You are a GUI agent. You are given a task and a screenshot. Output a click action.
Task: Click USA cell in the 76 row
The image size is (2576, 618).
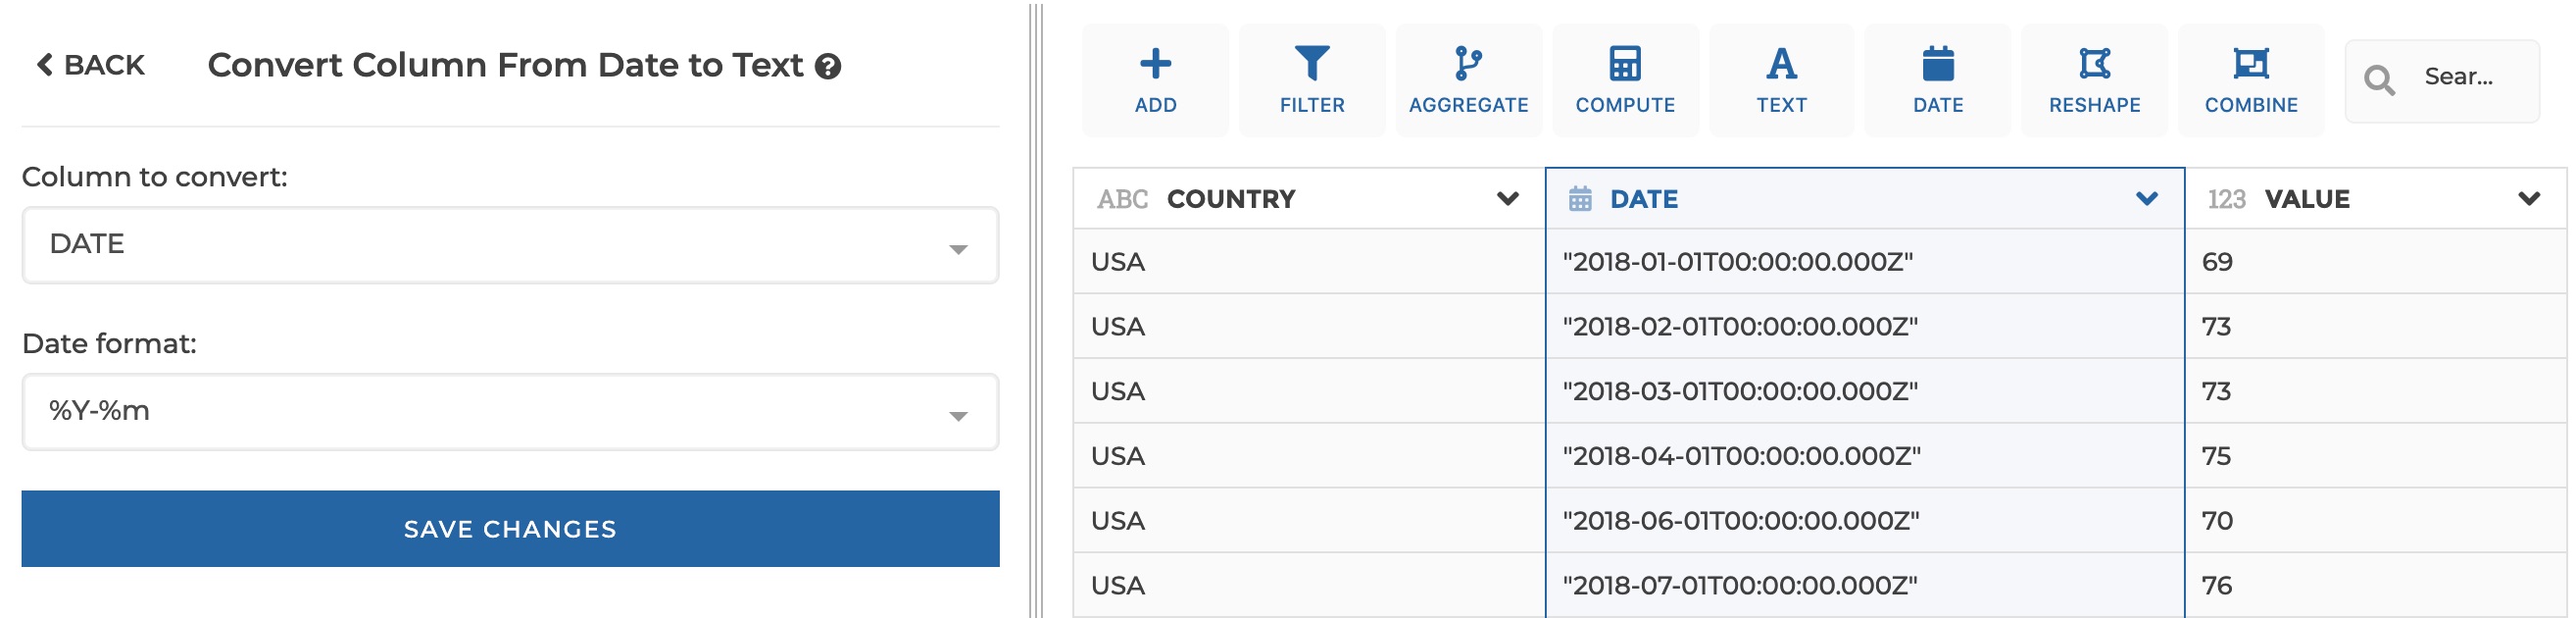[x=1309, y=585]
